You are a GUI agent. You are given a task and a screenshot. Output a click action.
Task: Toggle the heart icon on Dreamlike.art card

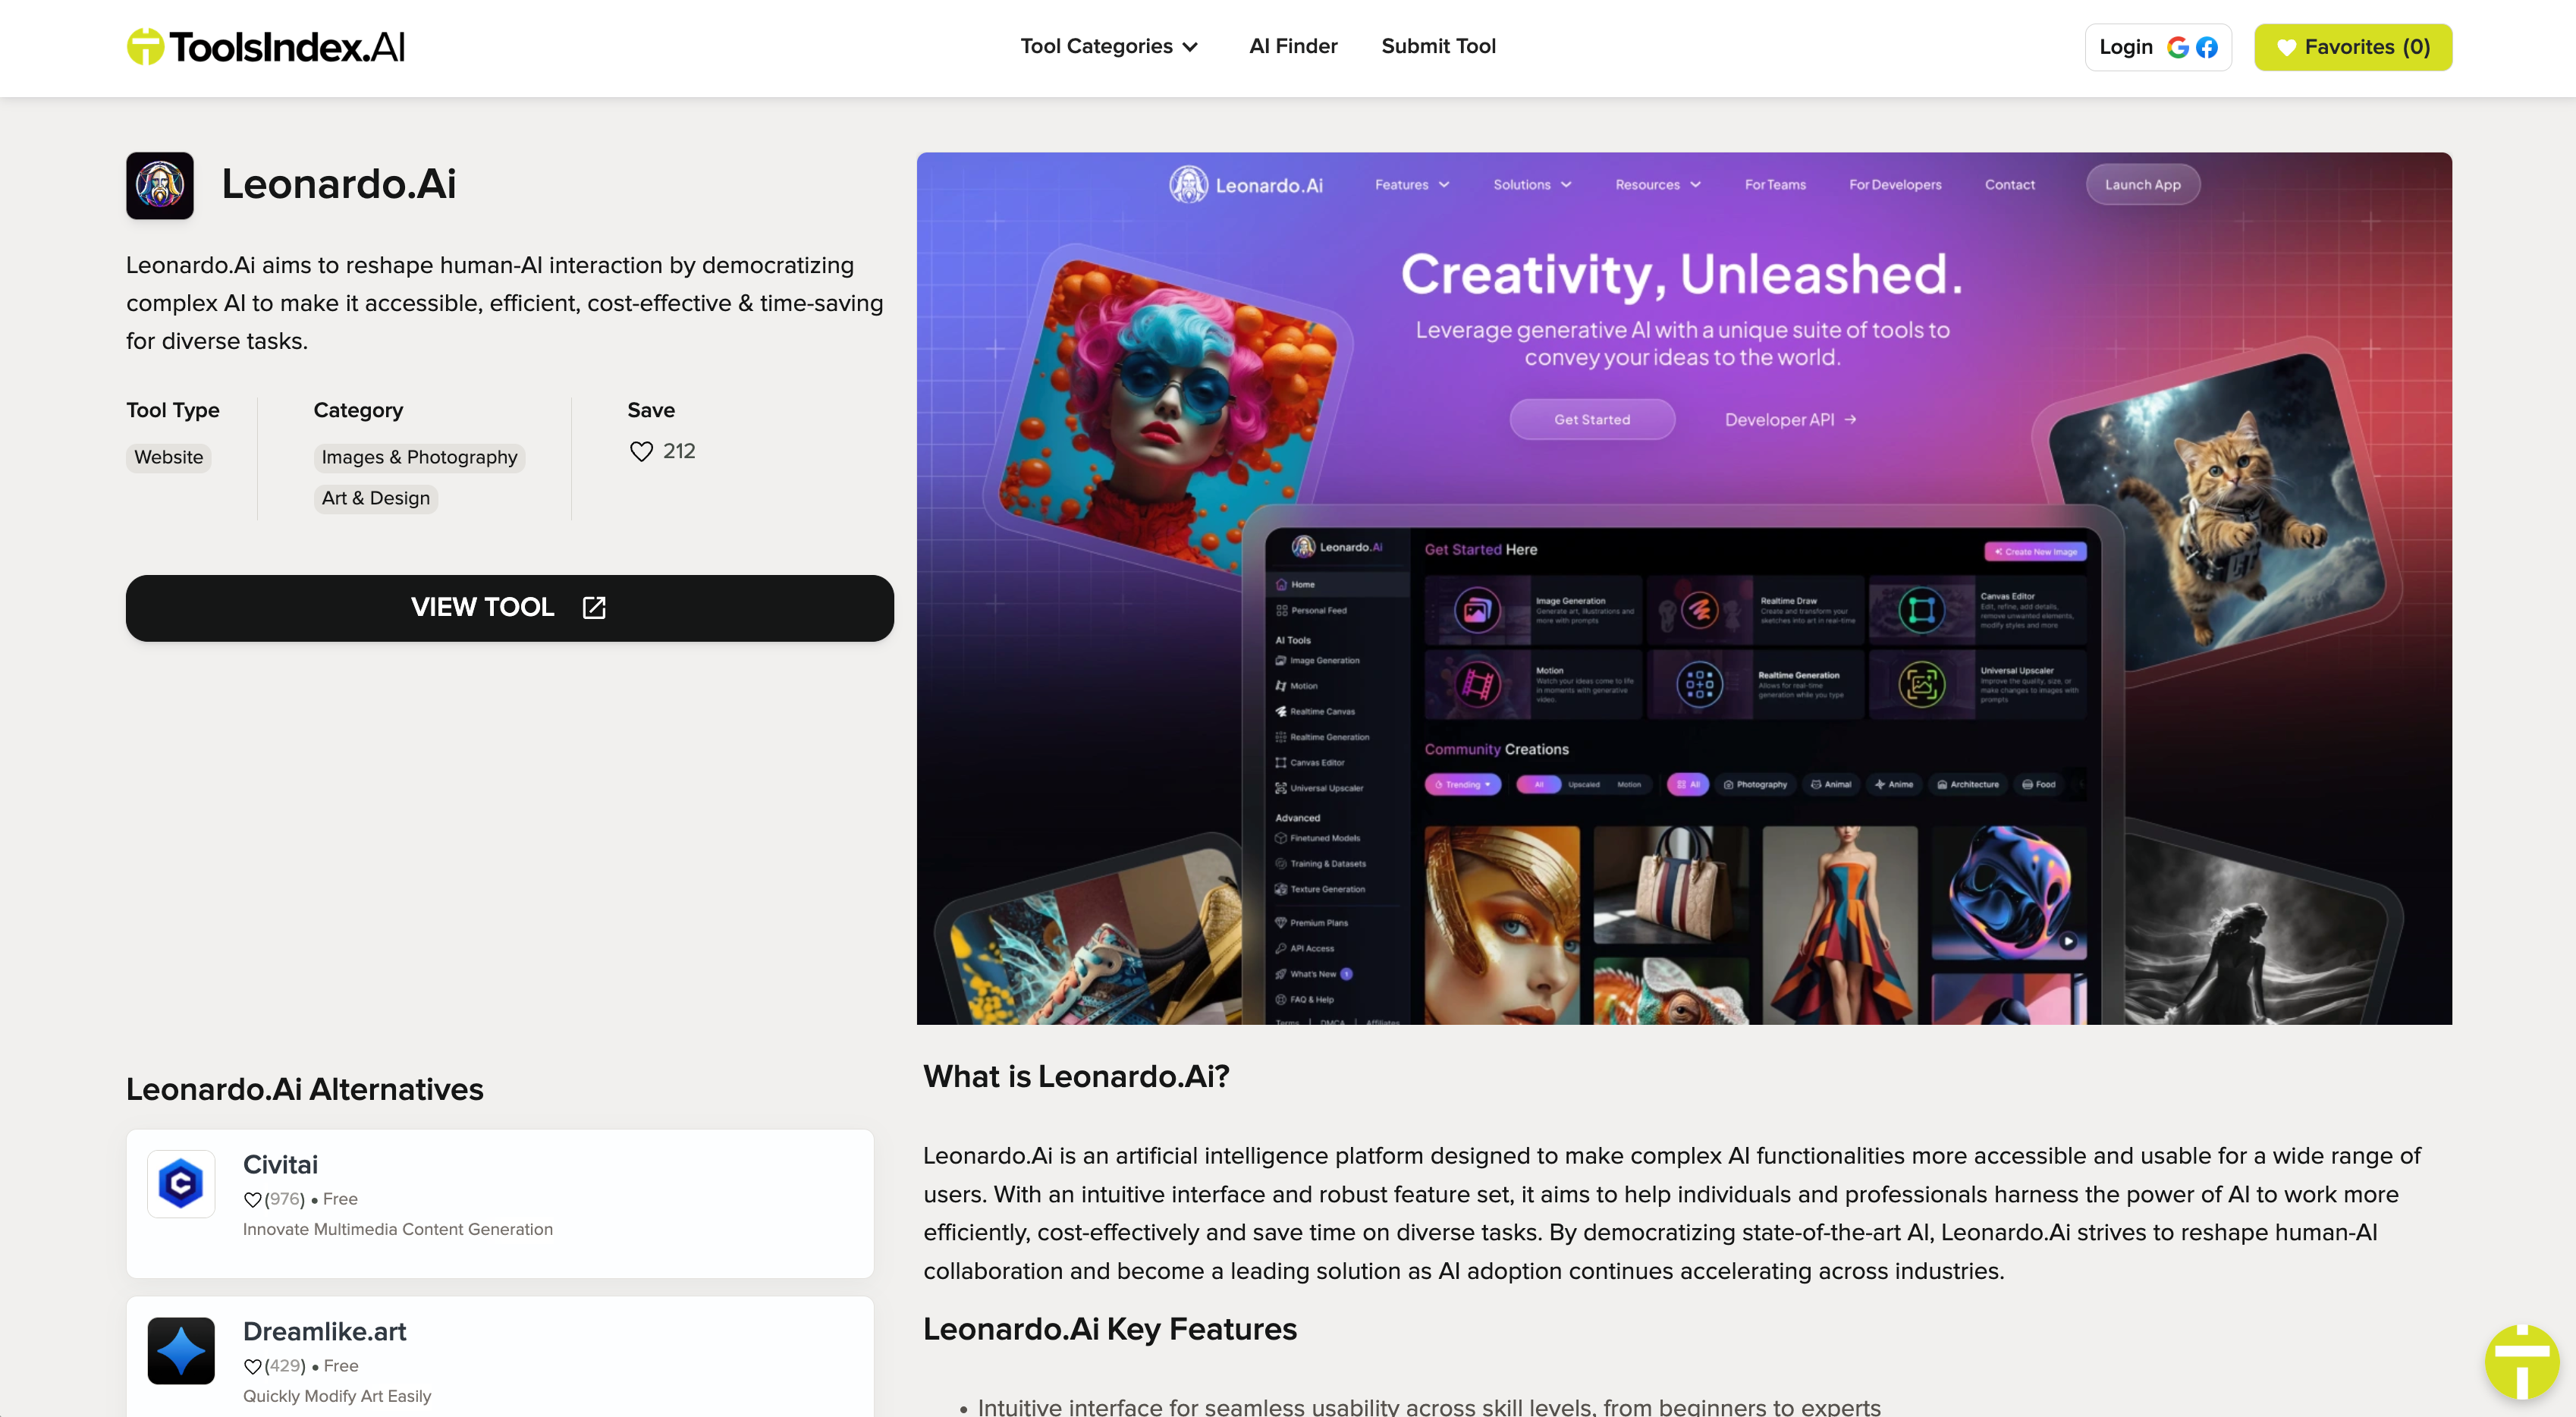252,1366
